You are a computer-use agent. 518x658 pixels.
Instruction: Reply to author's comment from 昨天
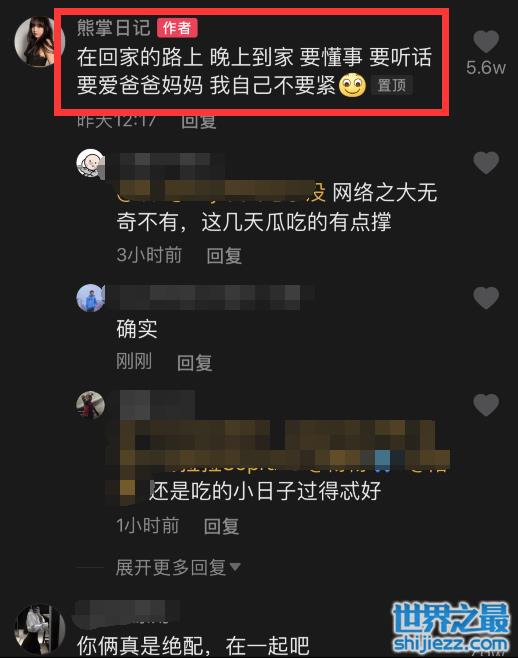click(199, 122)
